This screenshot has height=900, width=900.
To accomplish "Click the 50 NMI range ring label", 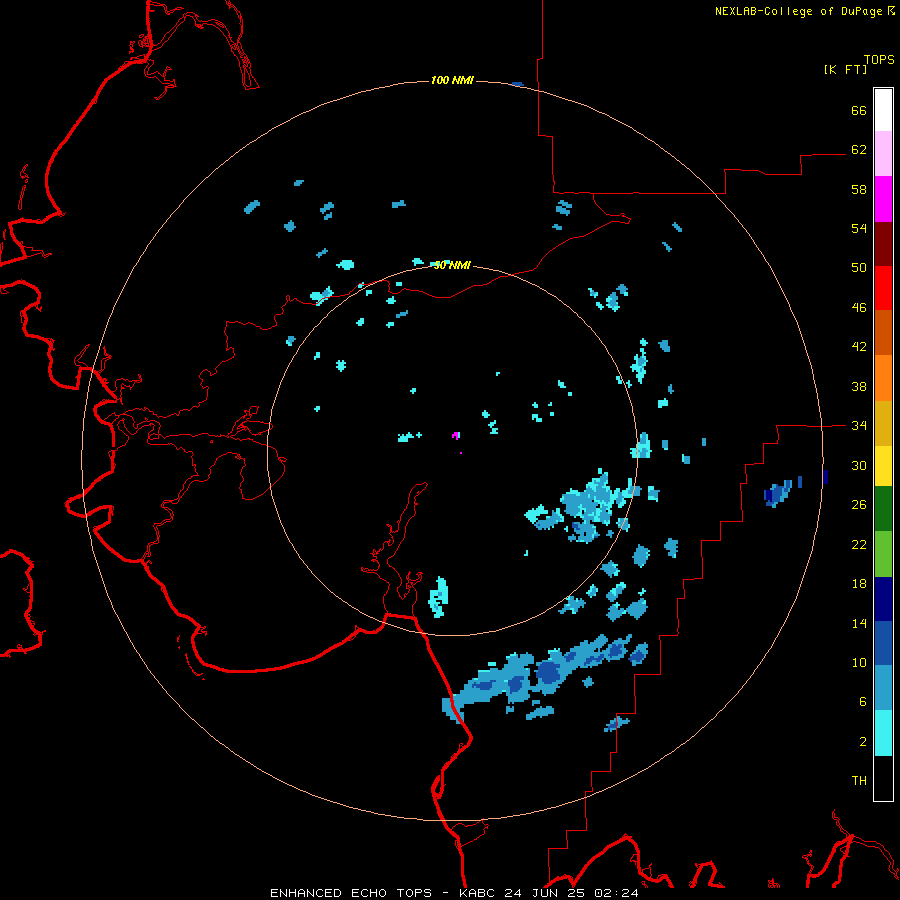I will pos(452,265).
